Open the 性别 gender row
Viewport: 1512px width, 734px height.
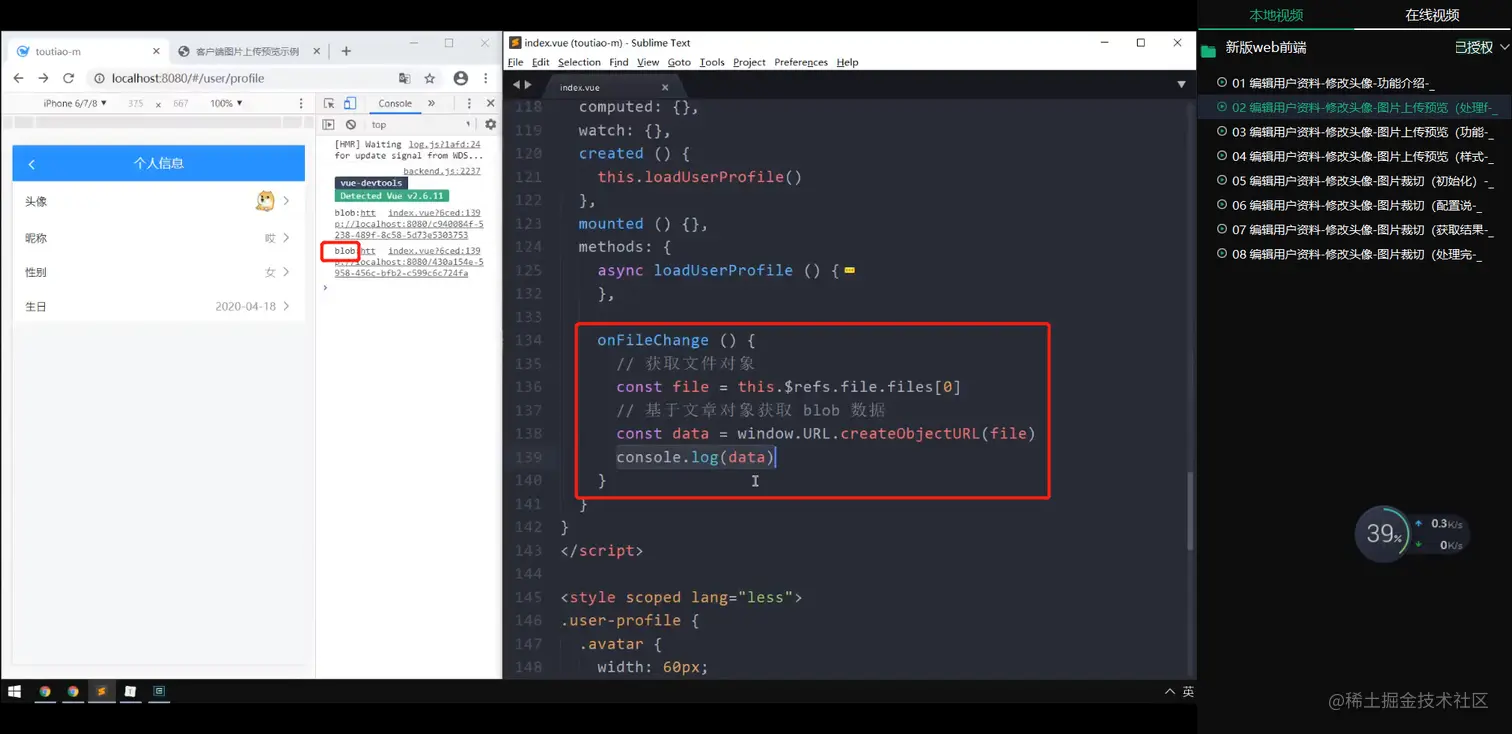pos(158,272)
